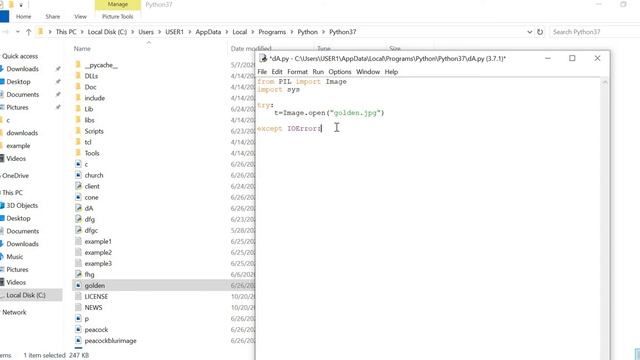Open the Options menu in IDLE editor

(340, 71)
